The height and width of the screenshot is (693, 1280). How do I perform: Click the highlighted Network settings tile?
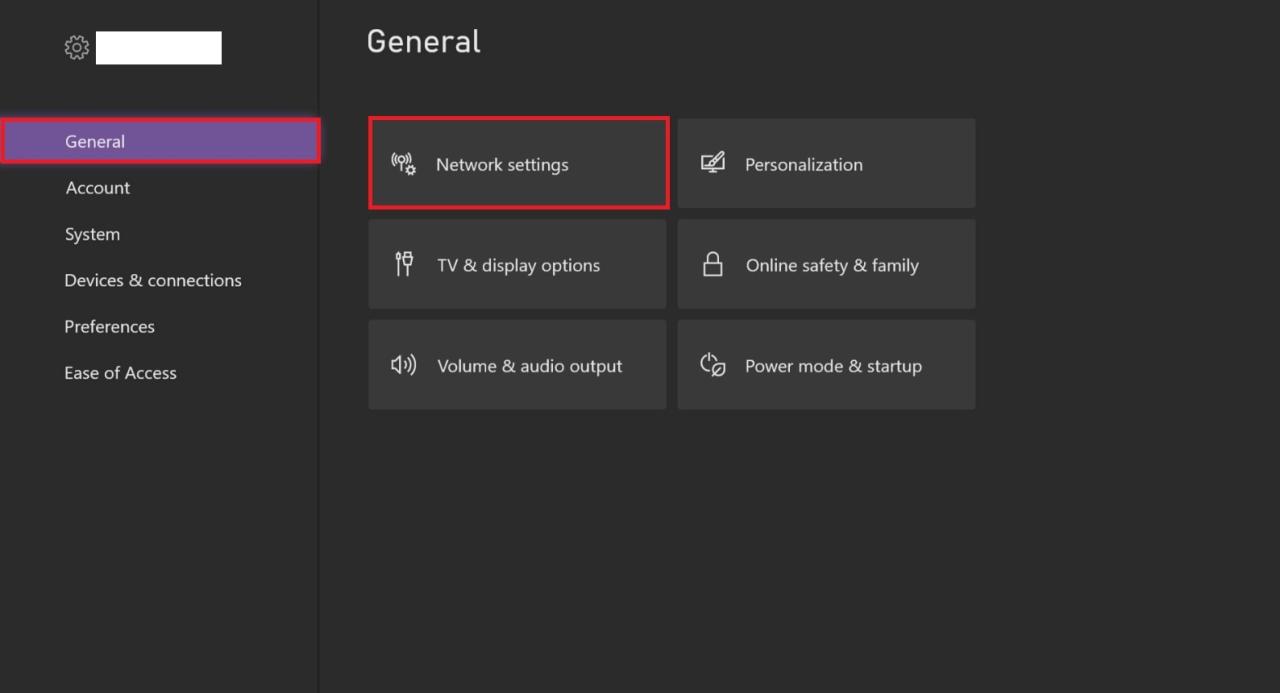coord(518,163)
